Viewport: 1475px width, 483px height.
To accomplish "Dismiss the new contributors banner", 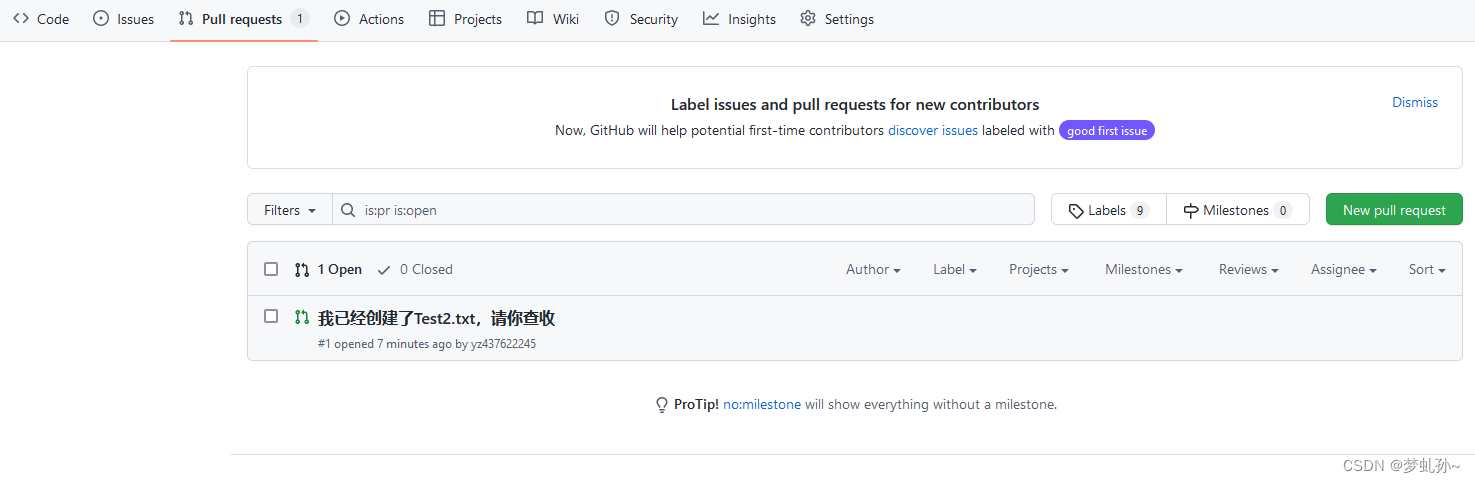I will pos(1415,102).
